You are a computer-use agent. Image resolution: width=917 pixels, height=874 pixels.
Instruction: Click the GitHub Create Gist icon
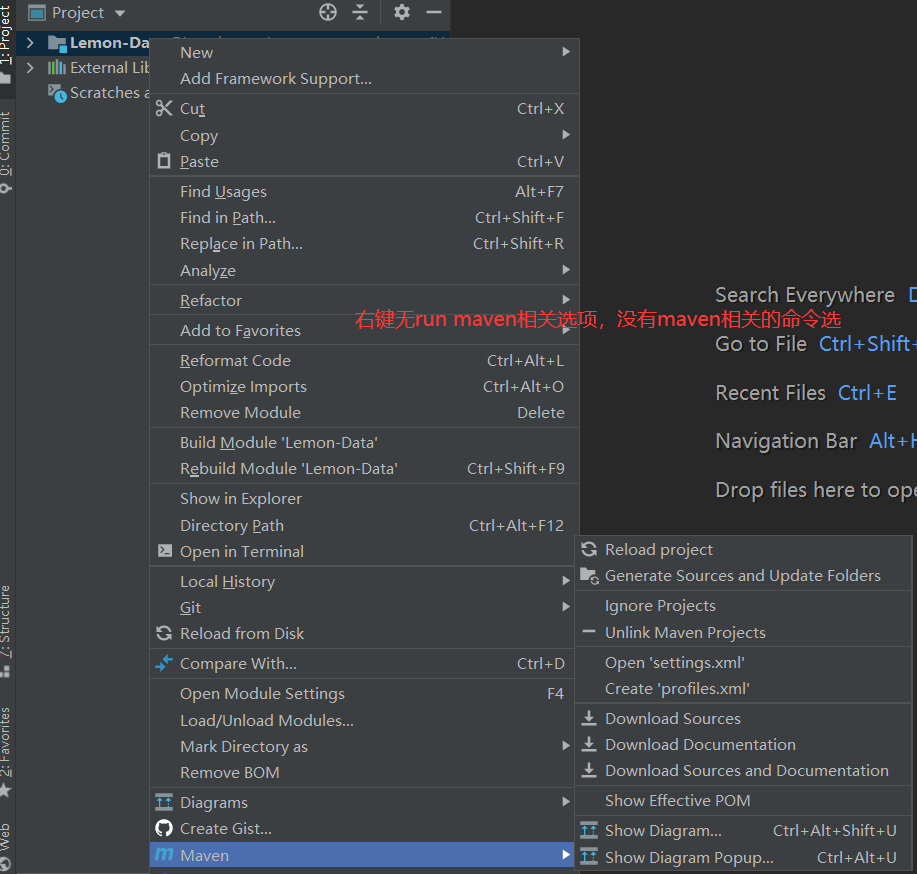pos(164,828)
